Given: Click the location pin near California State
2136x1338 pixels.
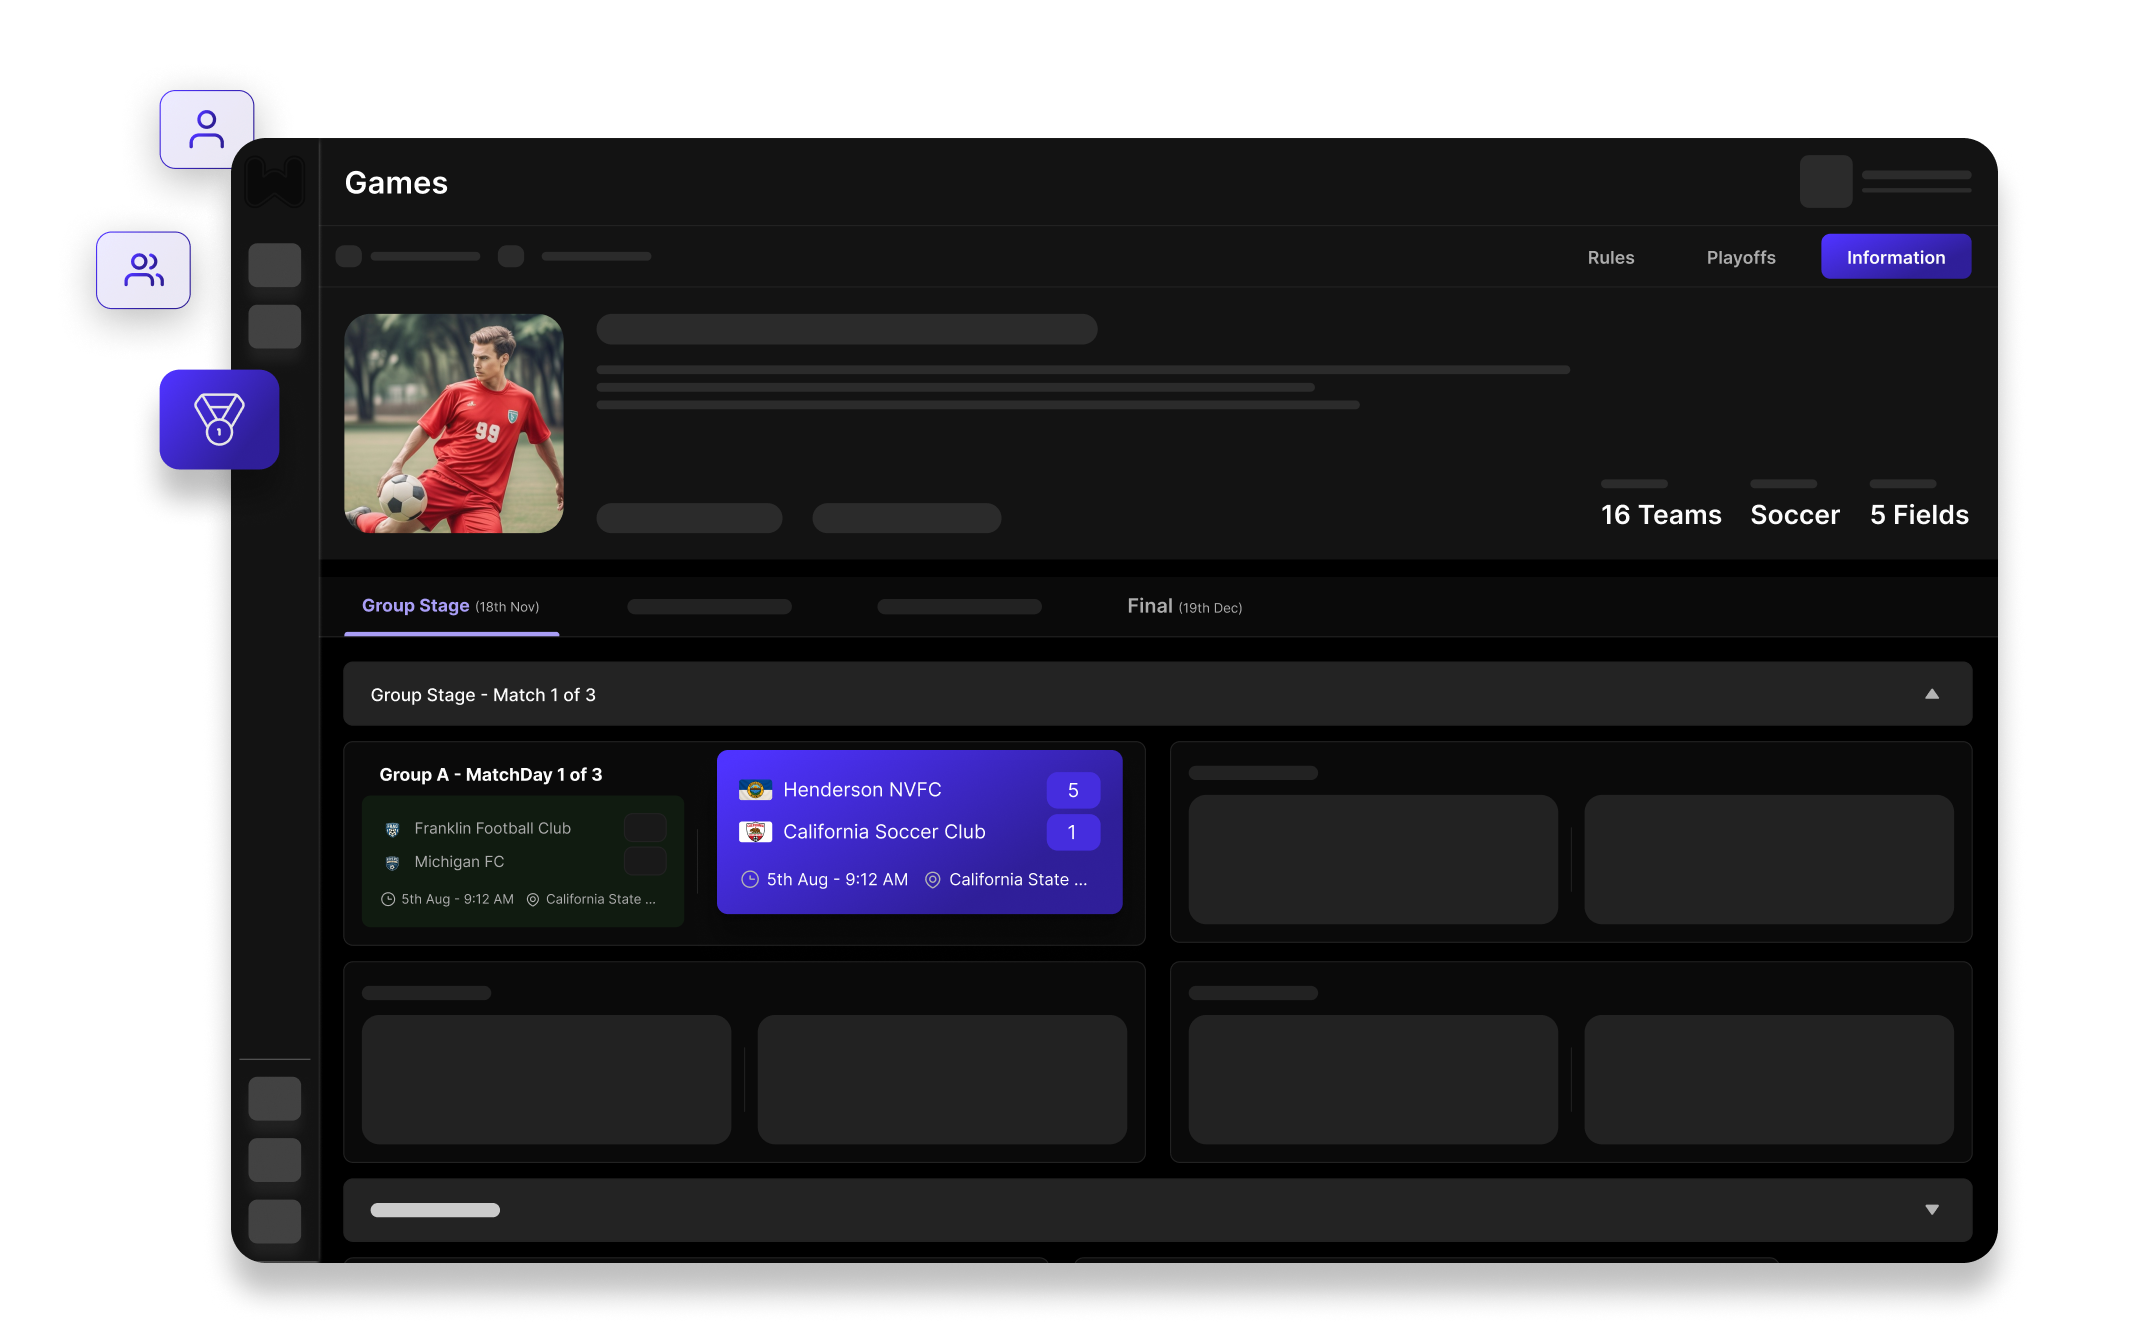Looking at the screenshot, I should (933, 880).
